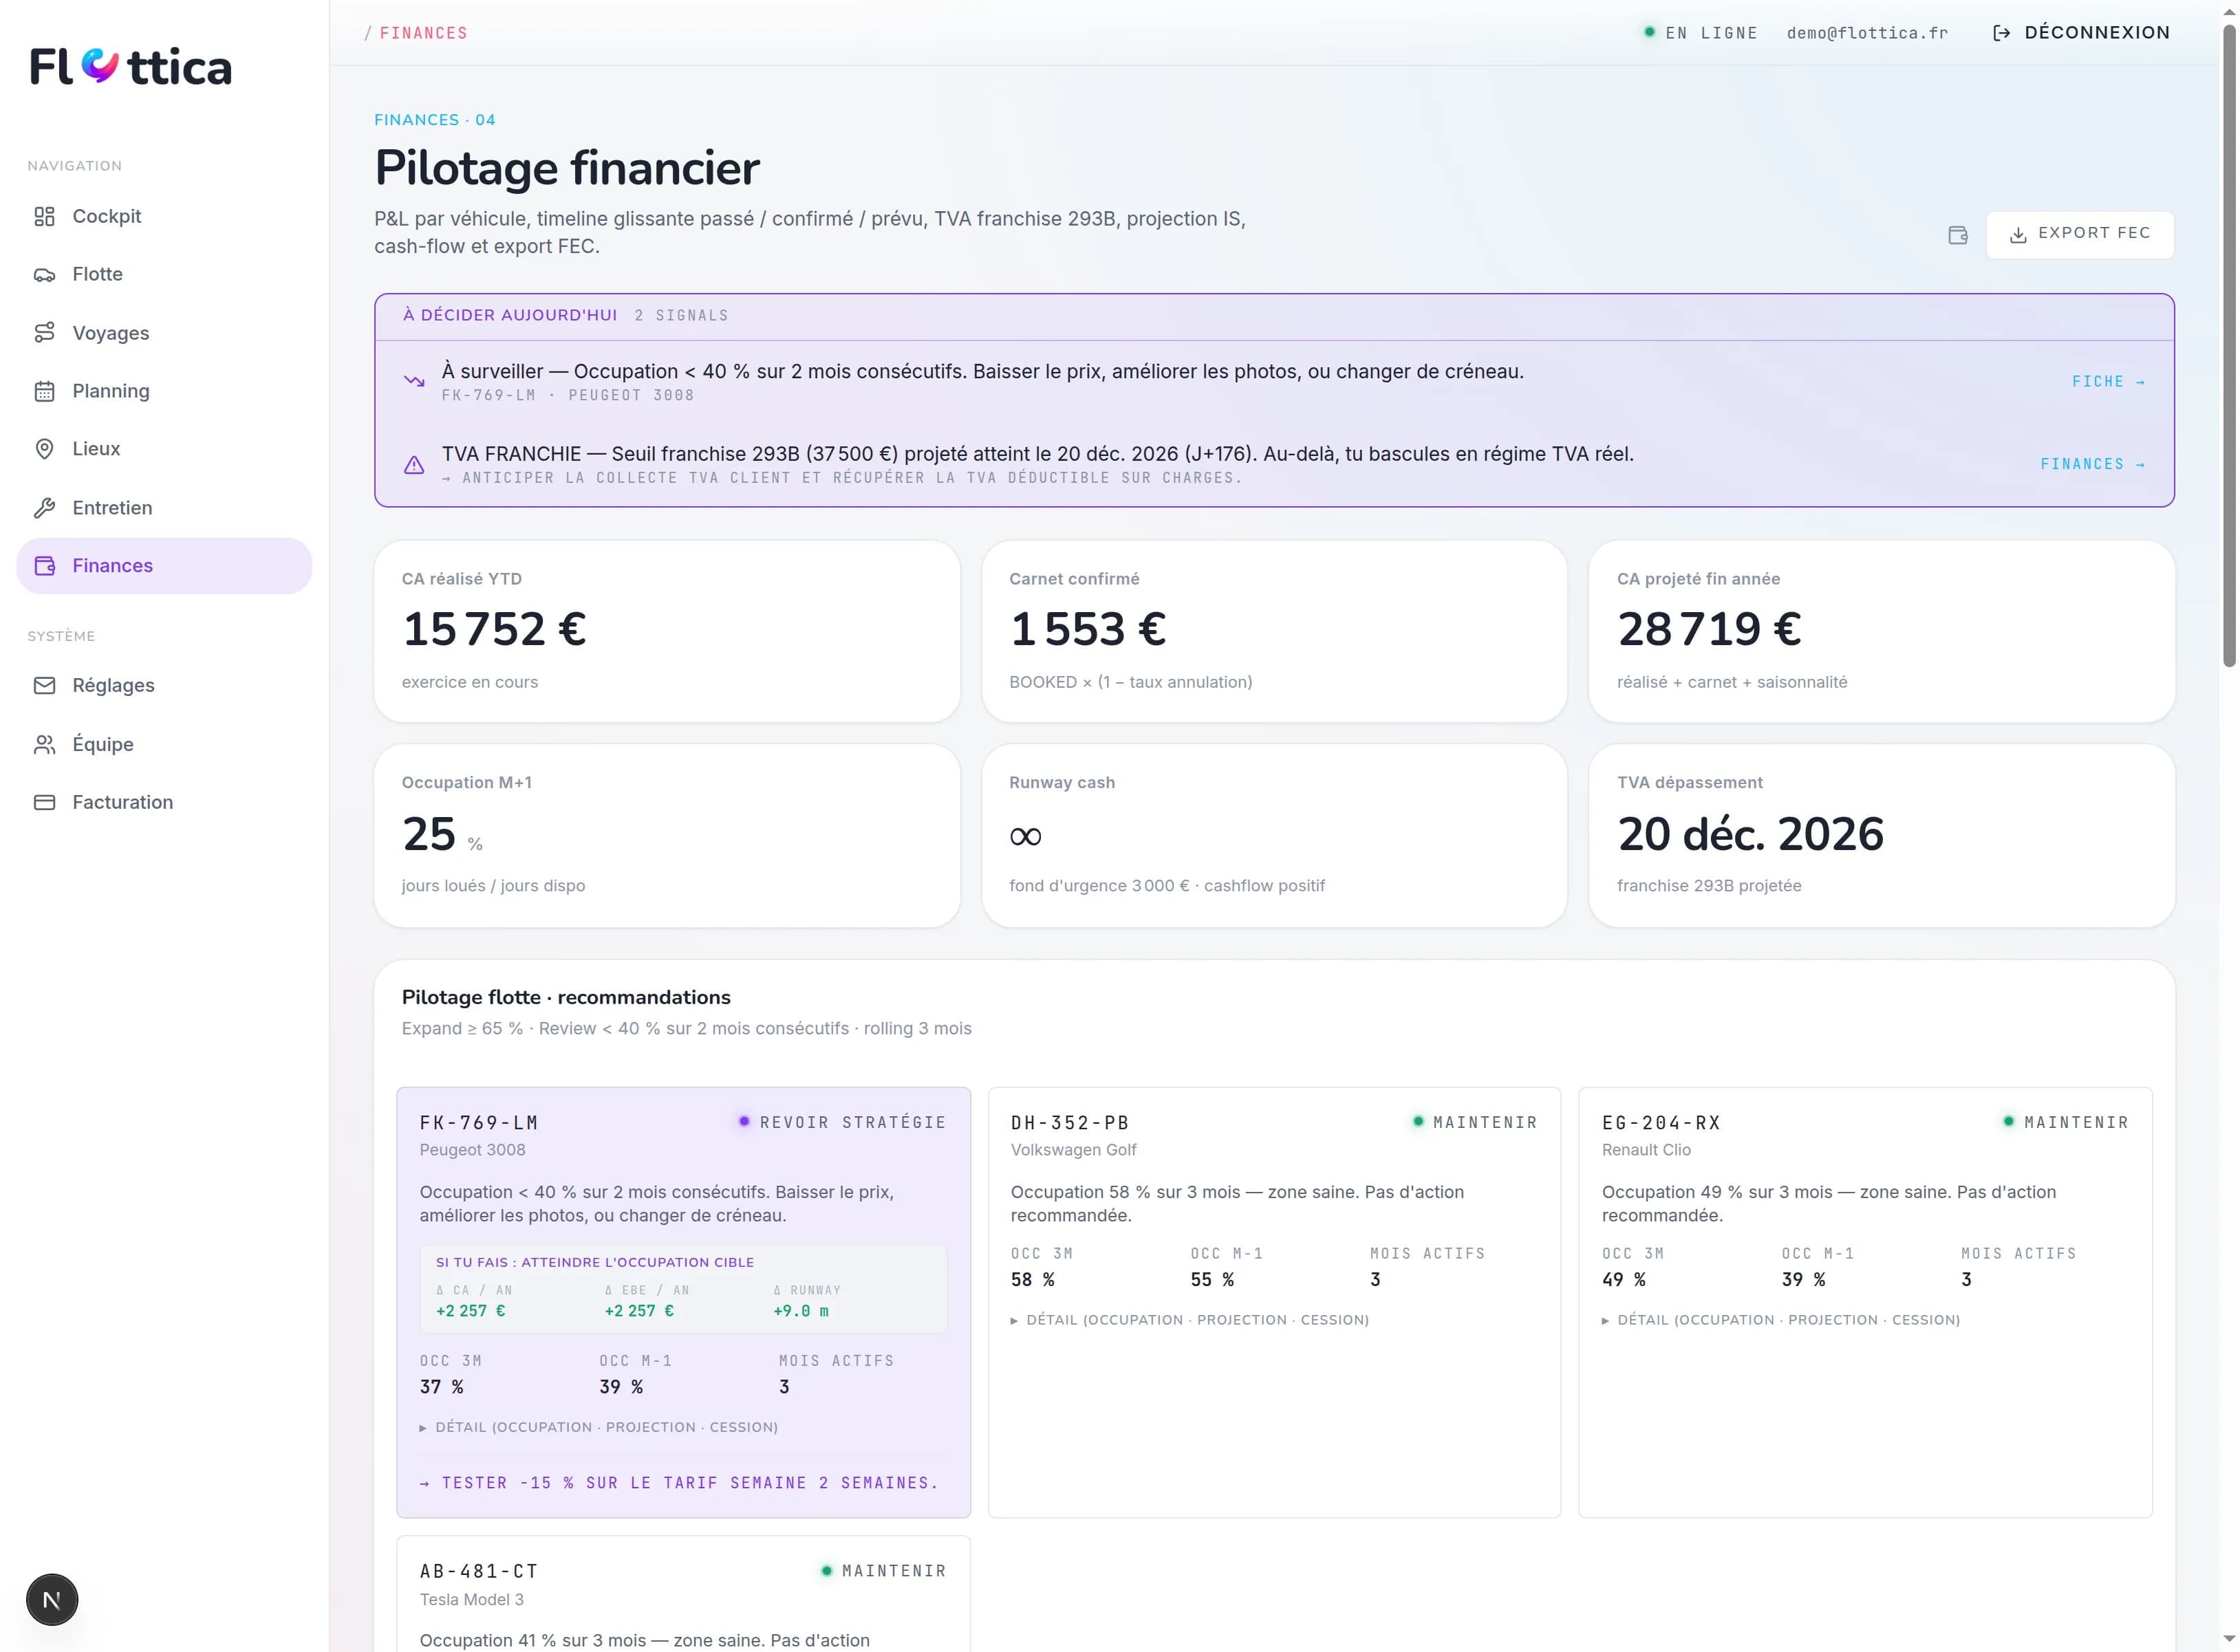
Task: Click the green EN LIGNE status dot
Action: [x=1649, y=32]
